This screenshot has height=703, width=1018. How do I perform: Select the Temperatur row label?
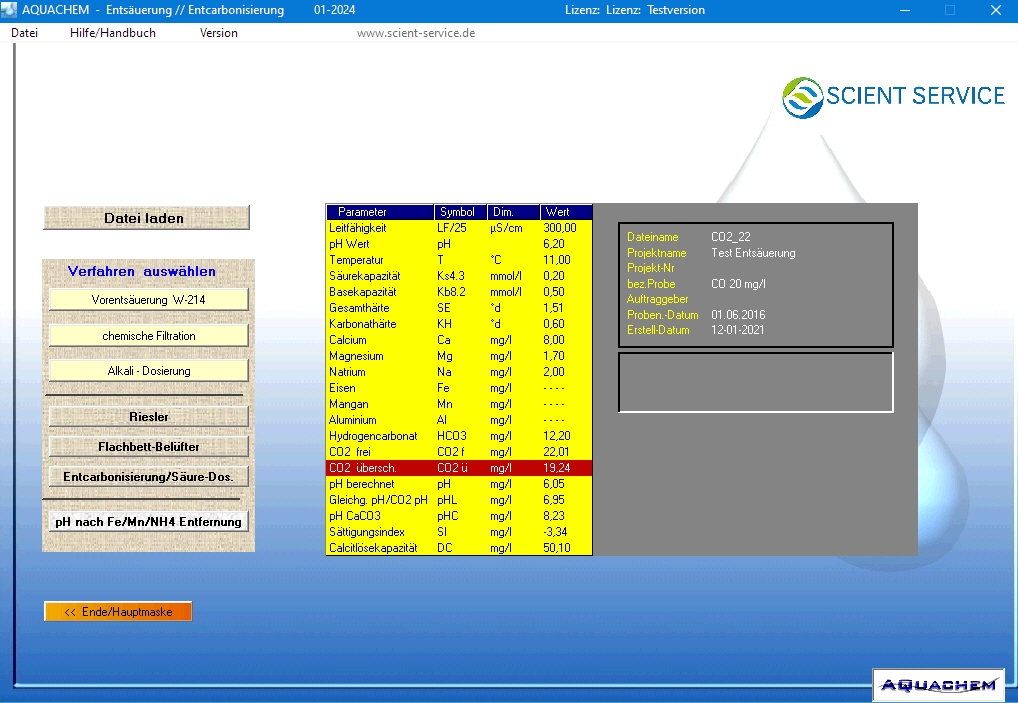[356, 260]
